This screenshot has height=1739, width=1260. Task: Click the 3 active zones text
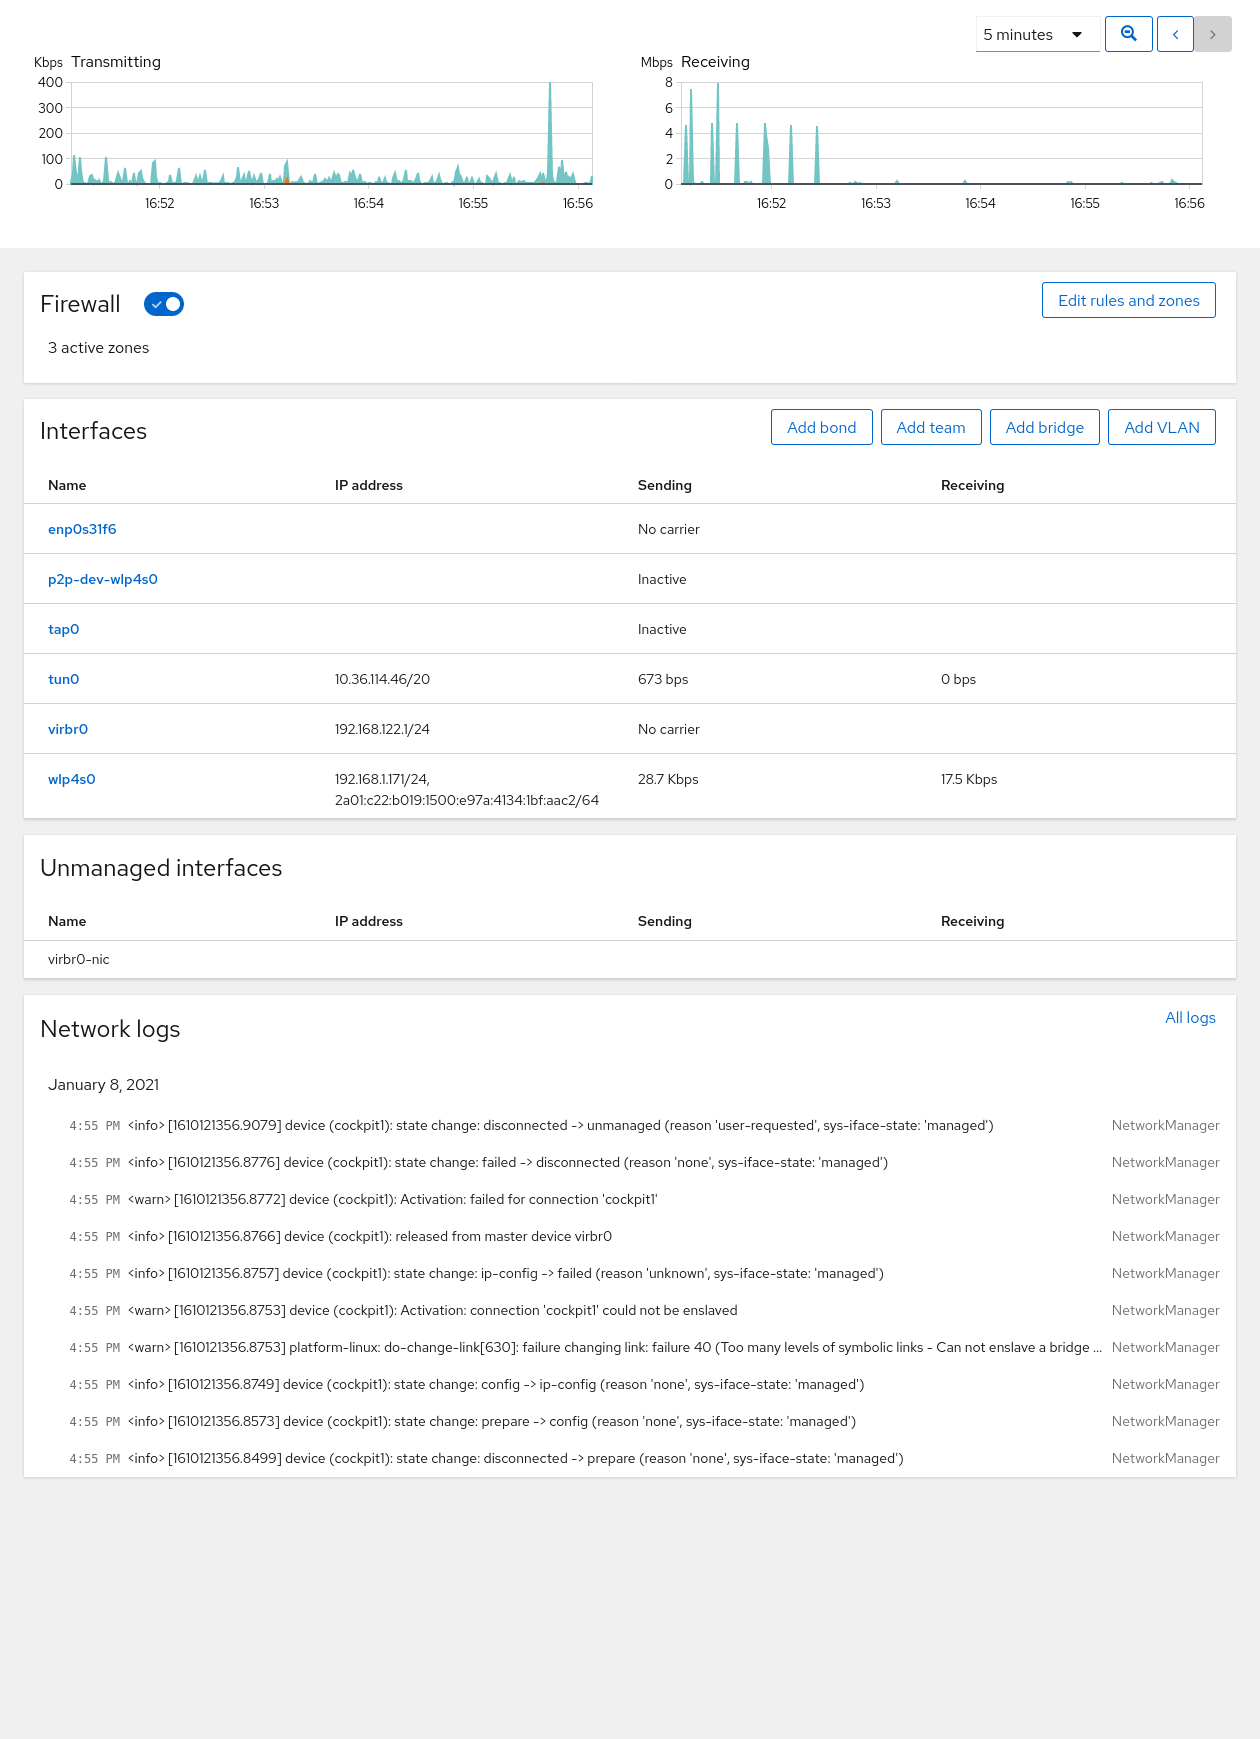pyautogui.click(x=98, y=348)
